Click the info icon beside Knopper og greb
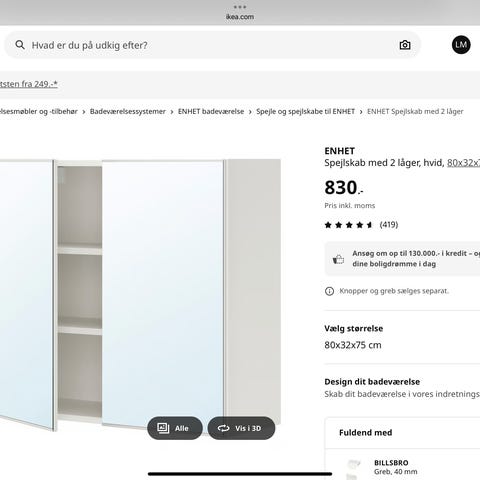Viewport: 480px width, 480px height. [x=329, y=291]
